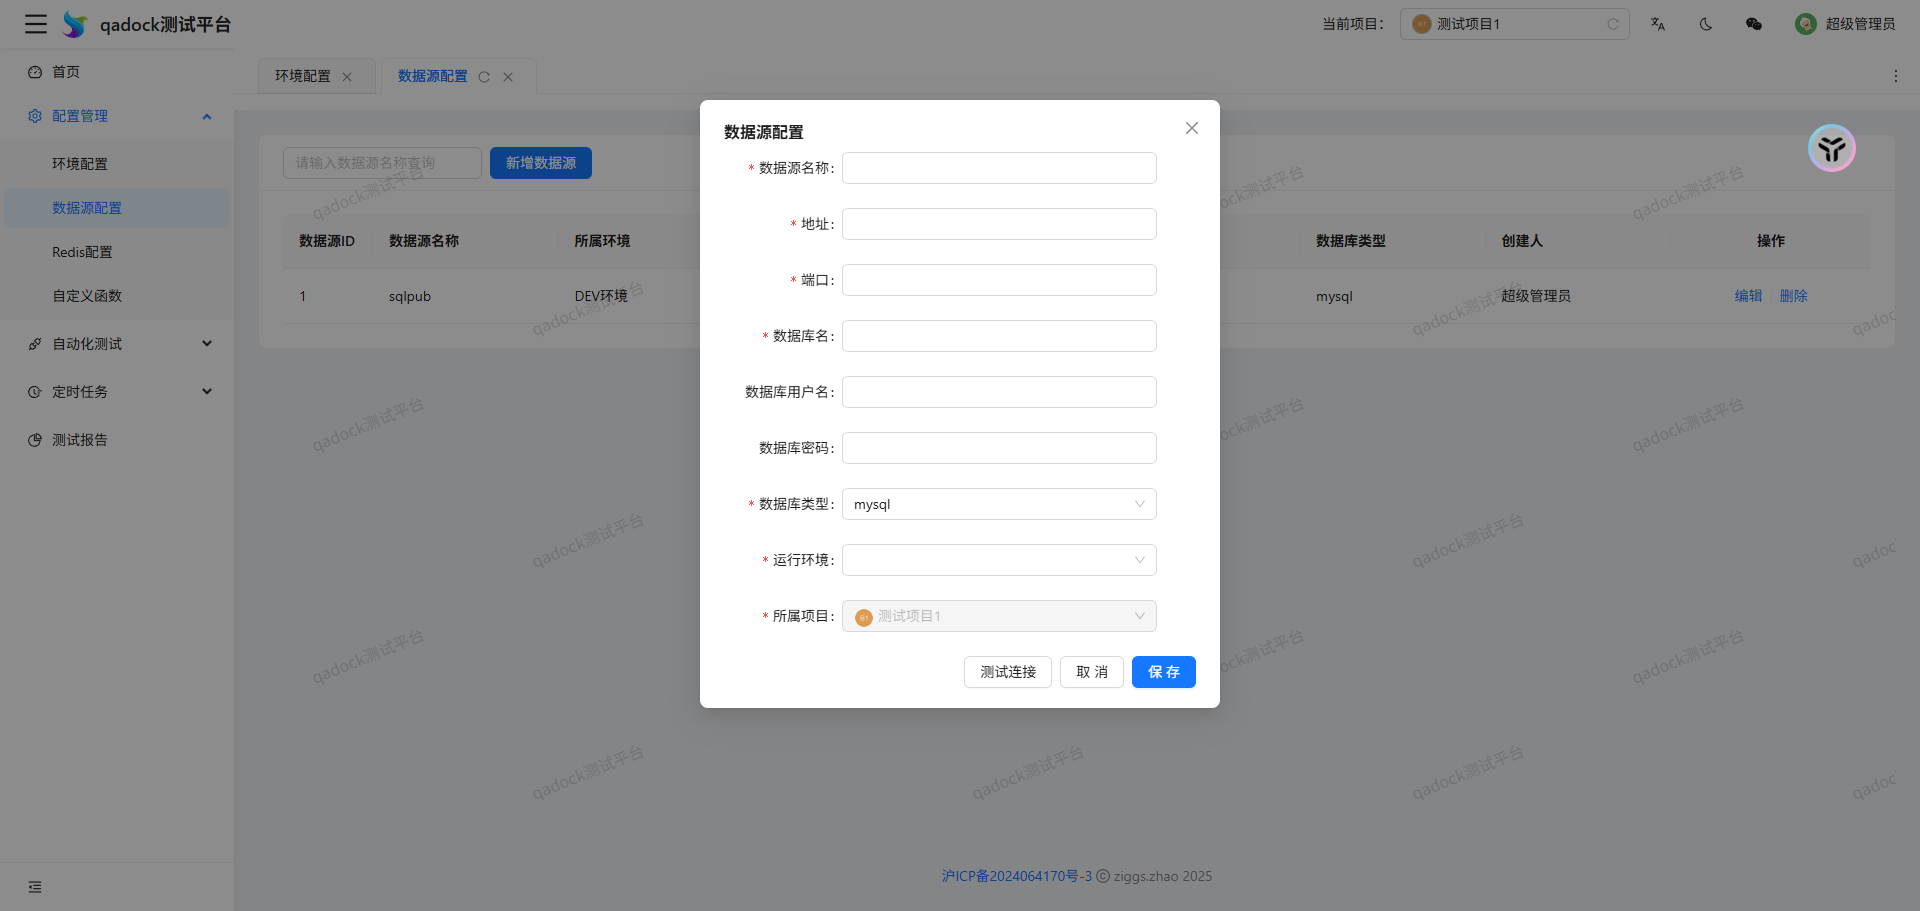Image resolution: width=1920 pixels, height=911 pixels.
Task: Click the 新增数据源 button
Action: click(541, 163)
